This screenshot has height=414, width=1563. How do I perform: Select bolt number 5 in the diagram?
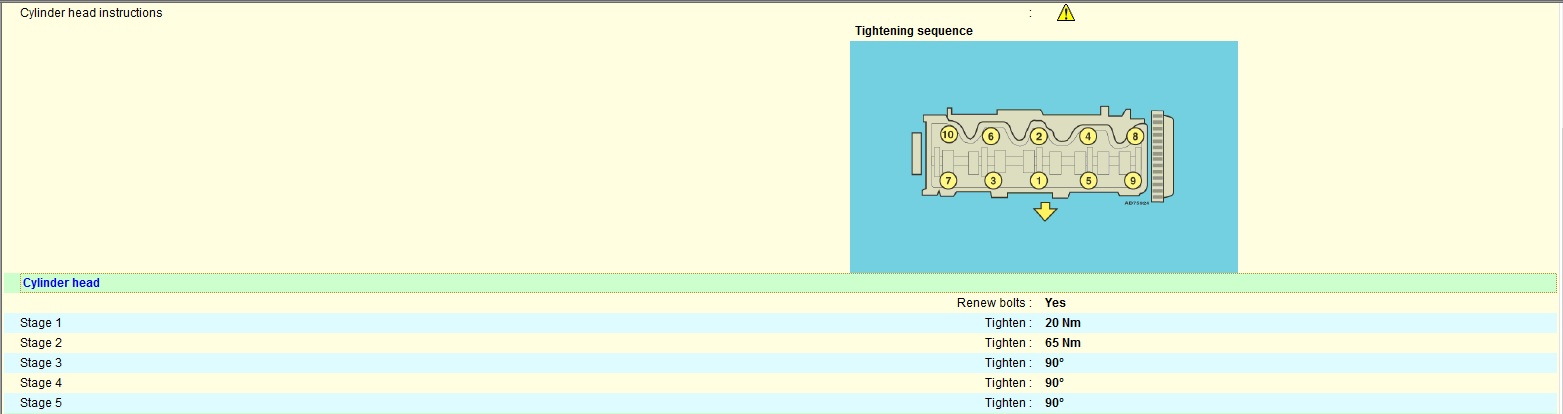(1089, 181)
